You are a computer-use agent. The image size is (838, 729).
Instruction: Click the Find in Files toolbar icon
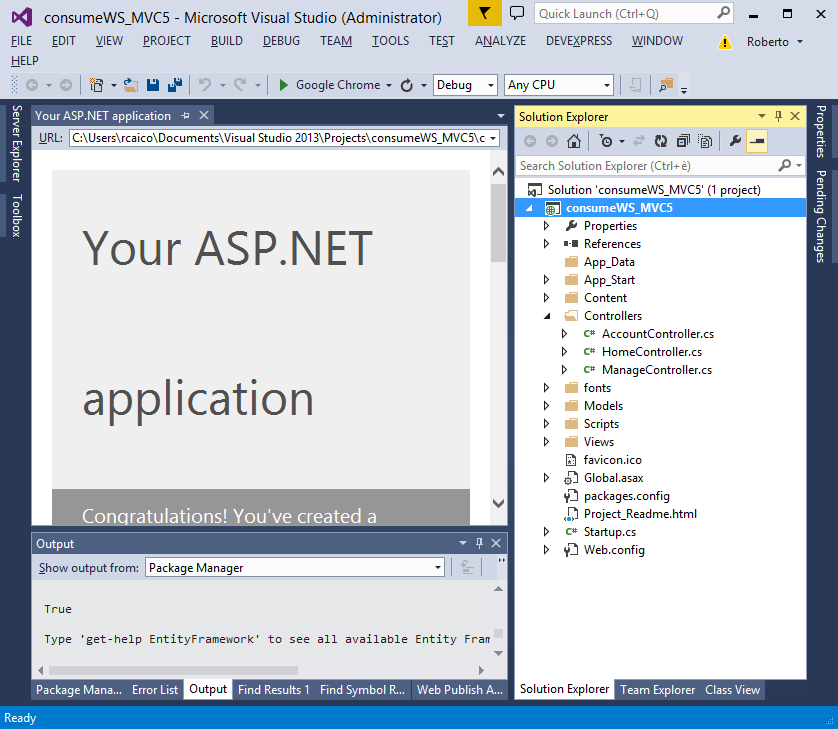666,85
